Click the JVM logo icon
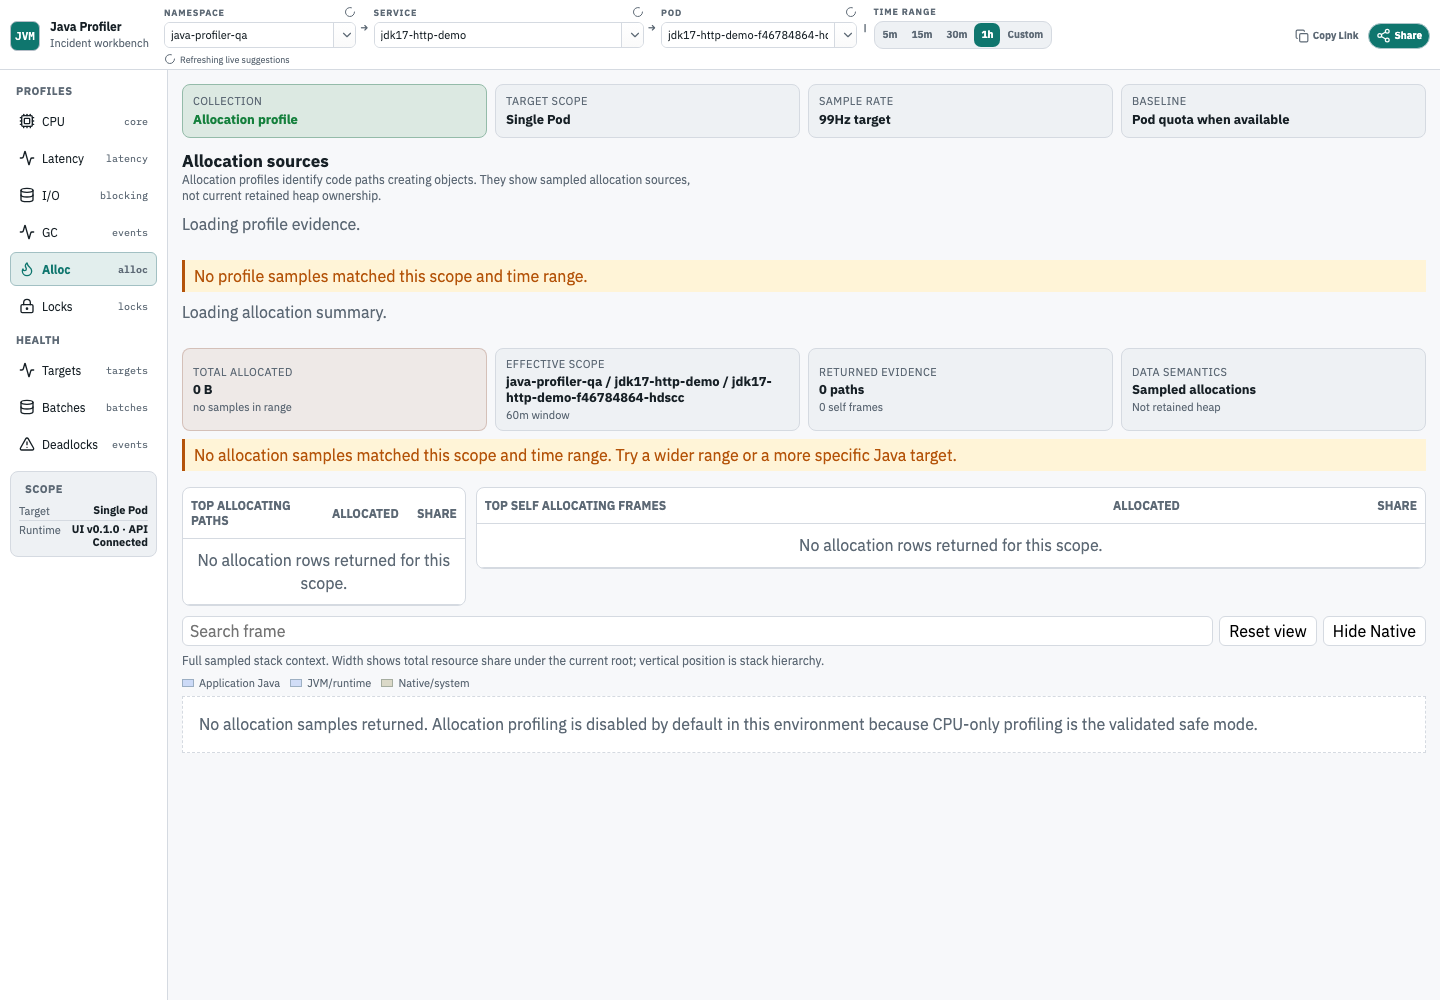1440x1000 pixels. coord(25,36)
